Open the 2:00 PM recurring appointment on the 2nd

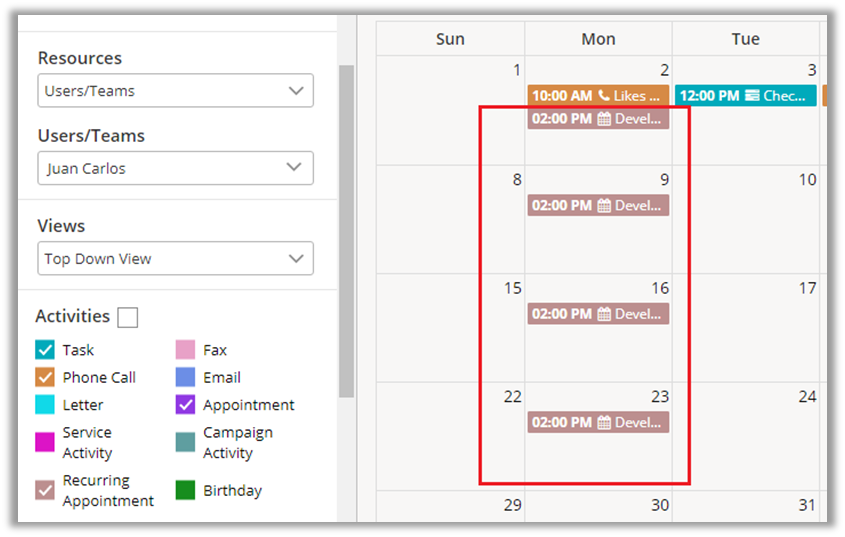coord(598,119)
